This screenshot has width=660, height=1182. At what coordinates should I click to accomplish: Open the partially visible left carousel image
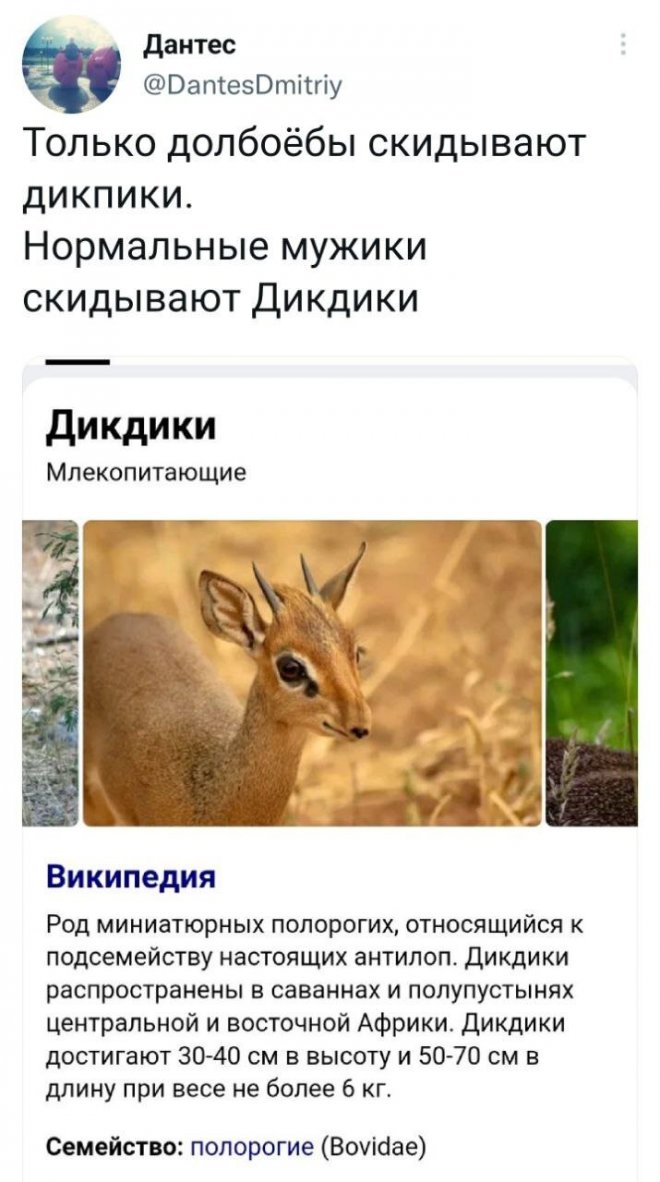50,672
